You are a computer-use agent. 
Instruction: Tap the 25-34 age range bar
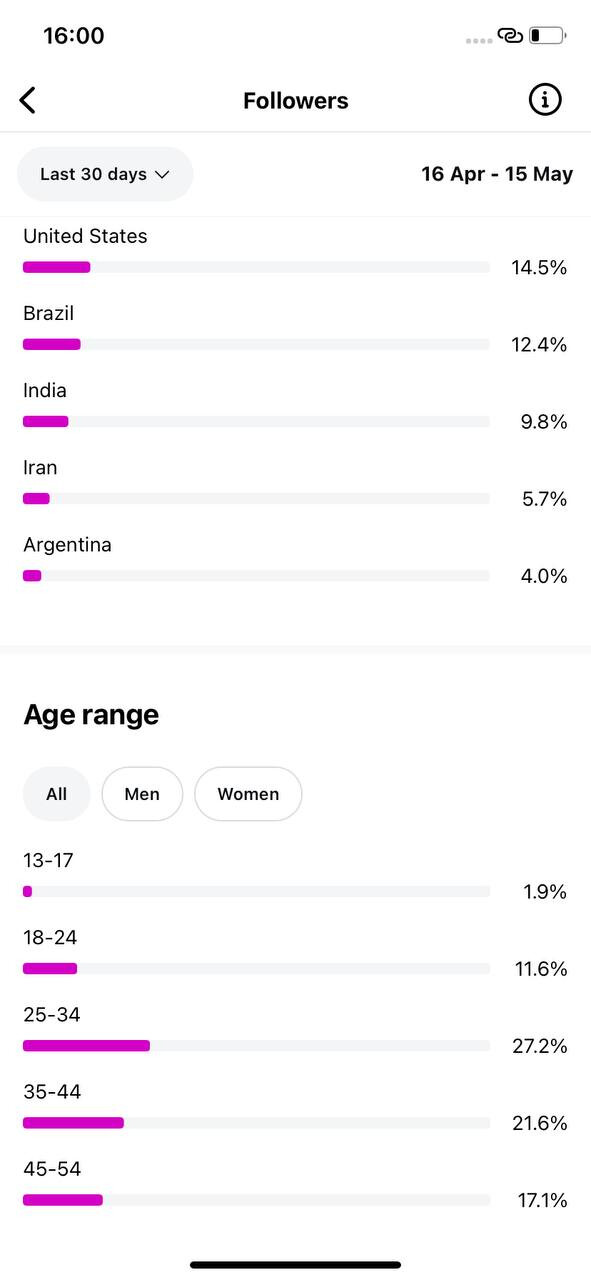[x=256, y=1046]
